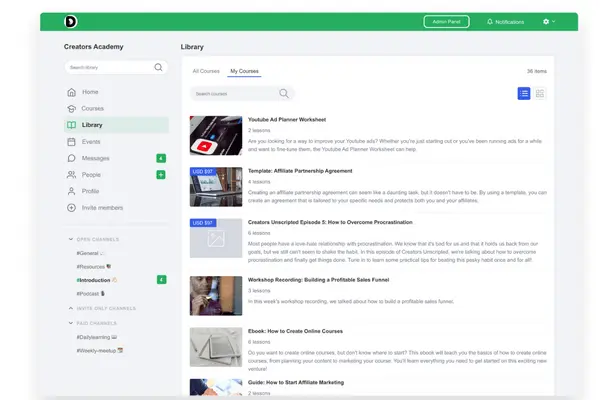Click Template: Affiliate Partnership Agreement title
600x400 pixels.
(x=300, y=171)
